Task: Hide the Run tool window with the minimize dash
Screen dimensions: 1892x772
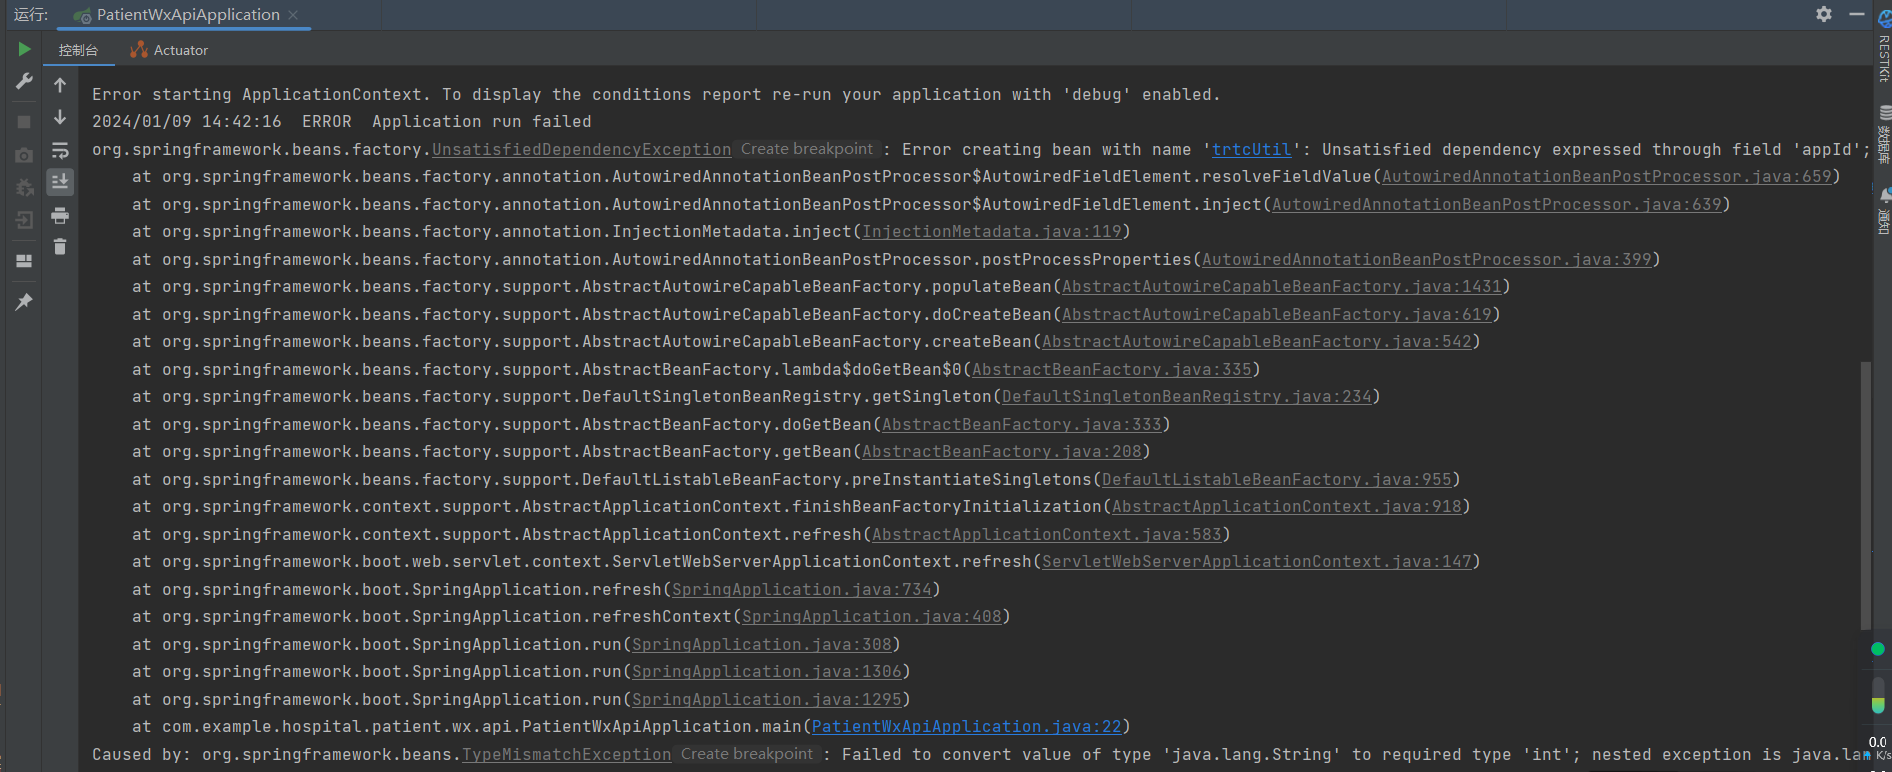Action: point(1857,14)
